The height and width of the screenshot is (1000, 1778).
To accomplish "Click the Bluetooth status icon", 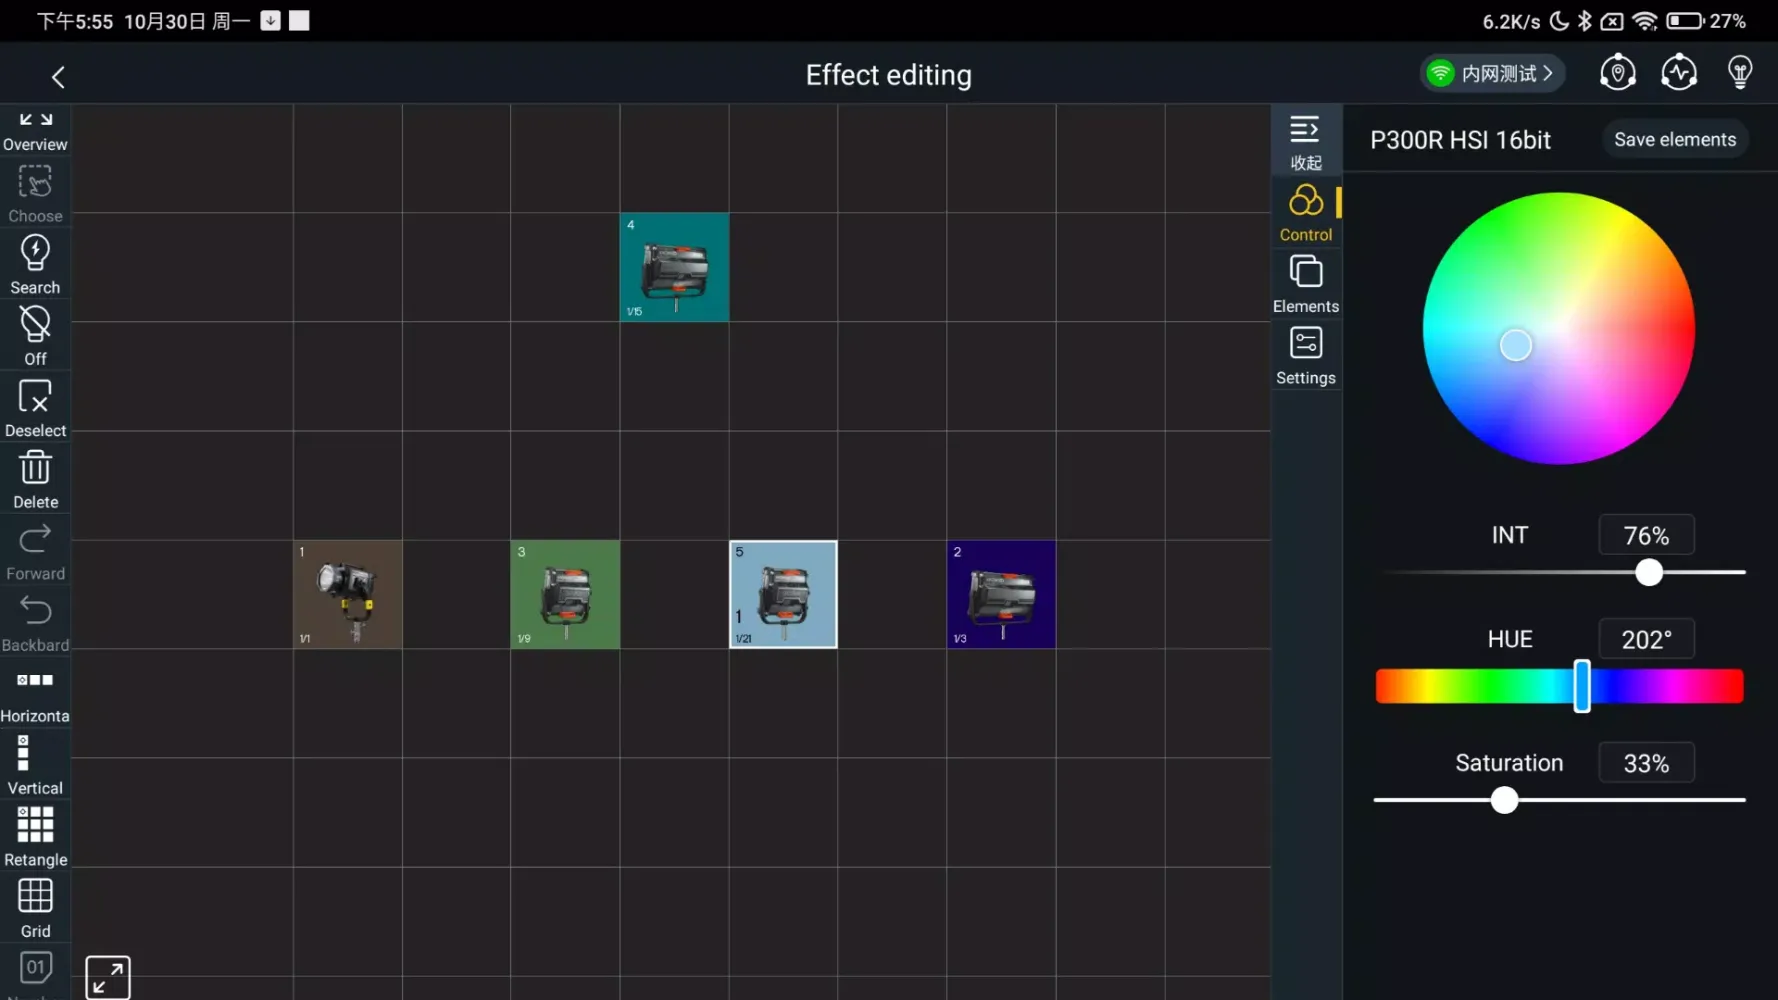I will 1584,21.
